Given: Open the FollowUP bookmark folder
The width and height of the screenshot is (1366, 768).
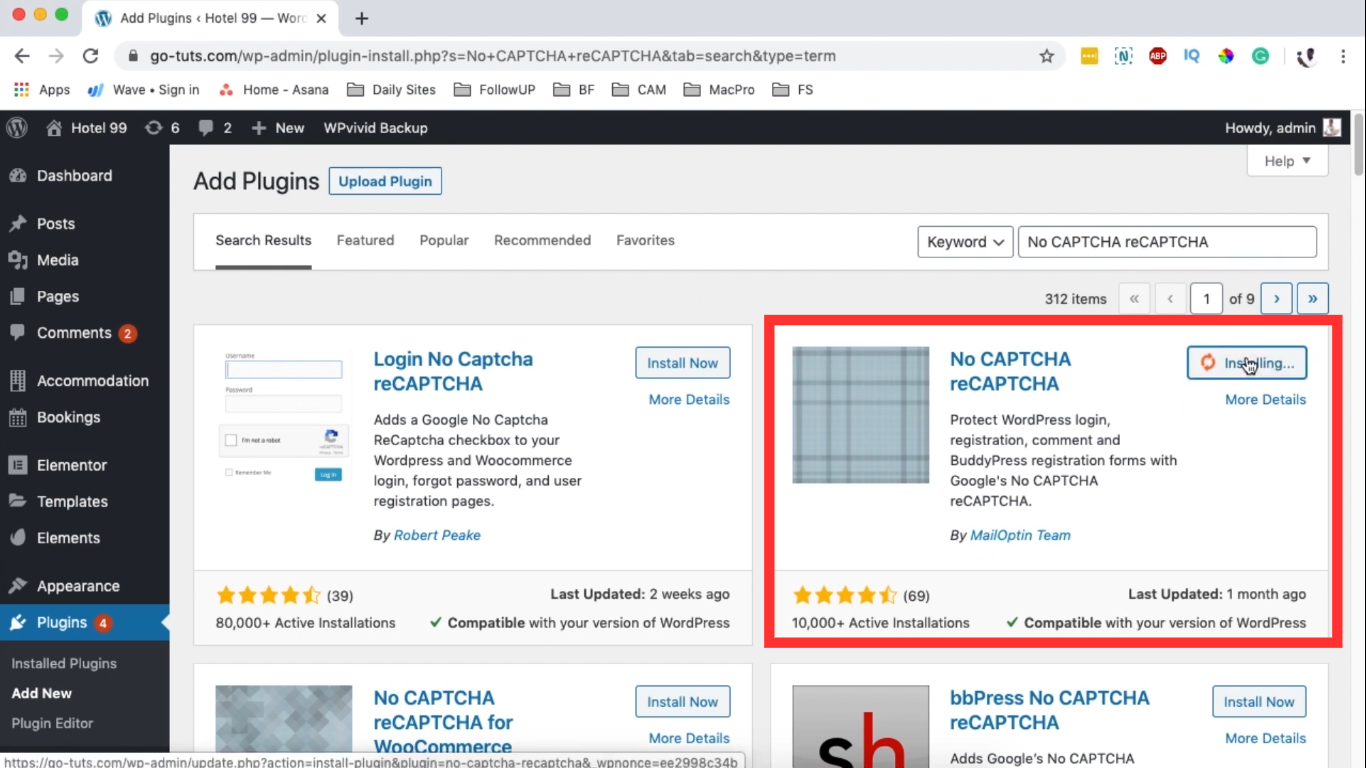Looking at the screenshot, I should tap(494, 89).
